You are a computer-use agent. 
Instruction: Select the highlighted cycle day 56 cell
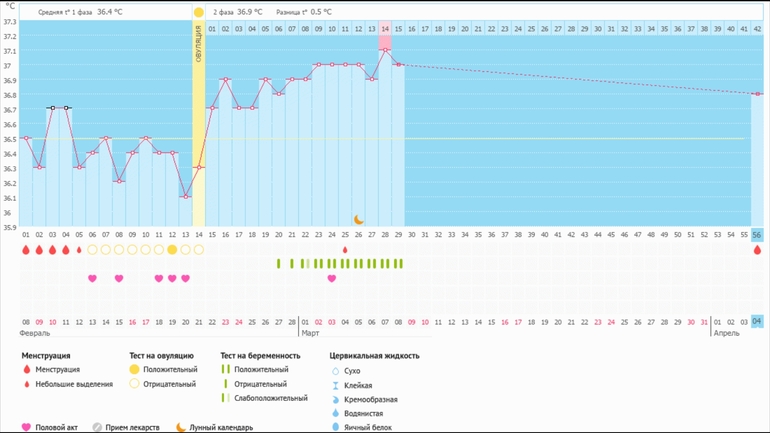[x=757, y=235]
